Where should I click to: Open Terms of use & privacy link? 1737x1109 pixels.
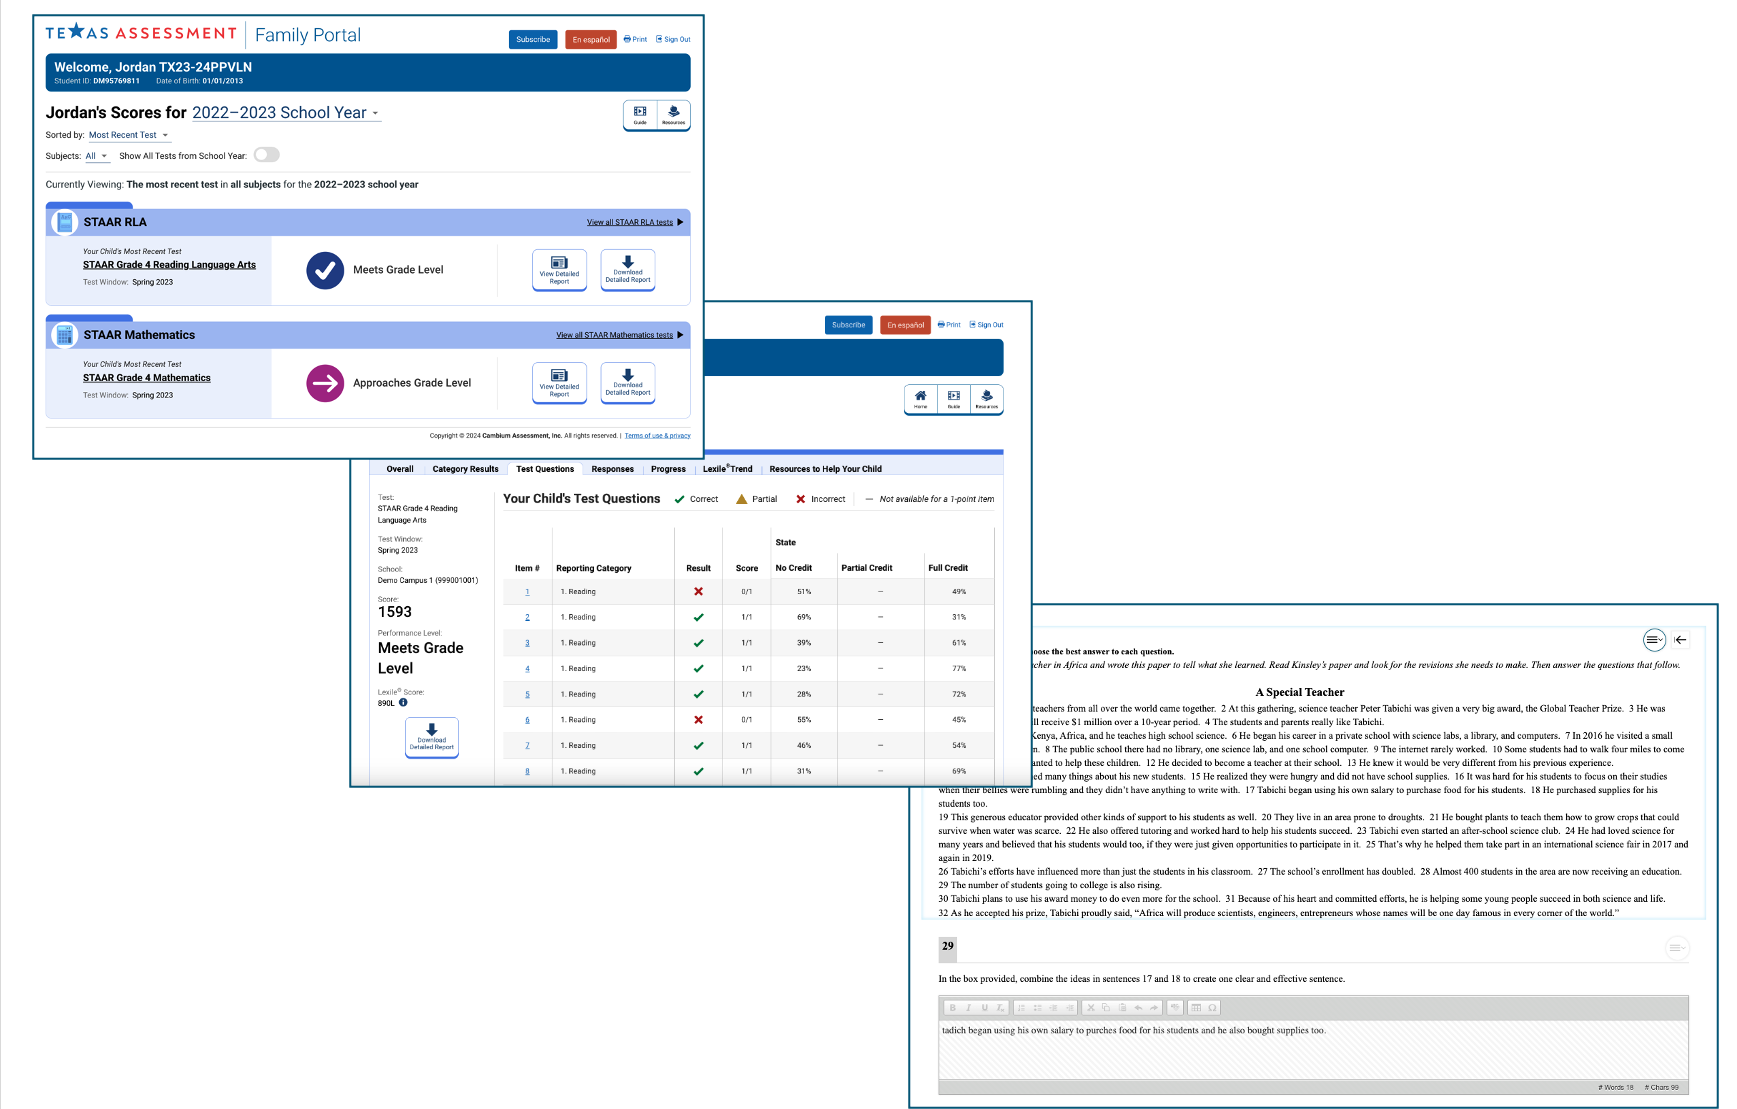click(x=657, y=436)
